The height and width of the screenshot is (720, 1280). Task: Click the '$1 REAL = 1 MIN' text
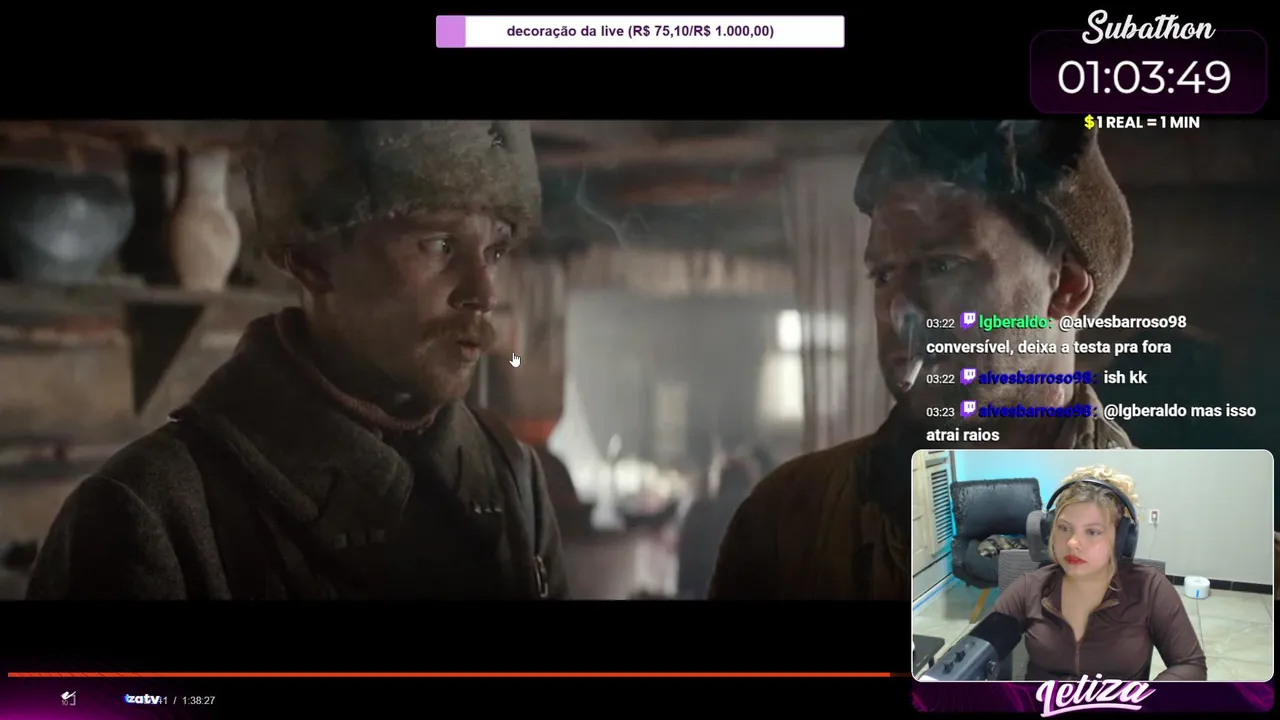pyautogui.click(x=1142, y=122)
